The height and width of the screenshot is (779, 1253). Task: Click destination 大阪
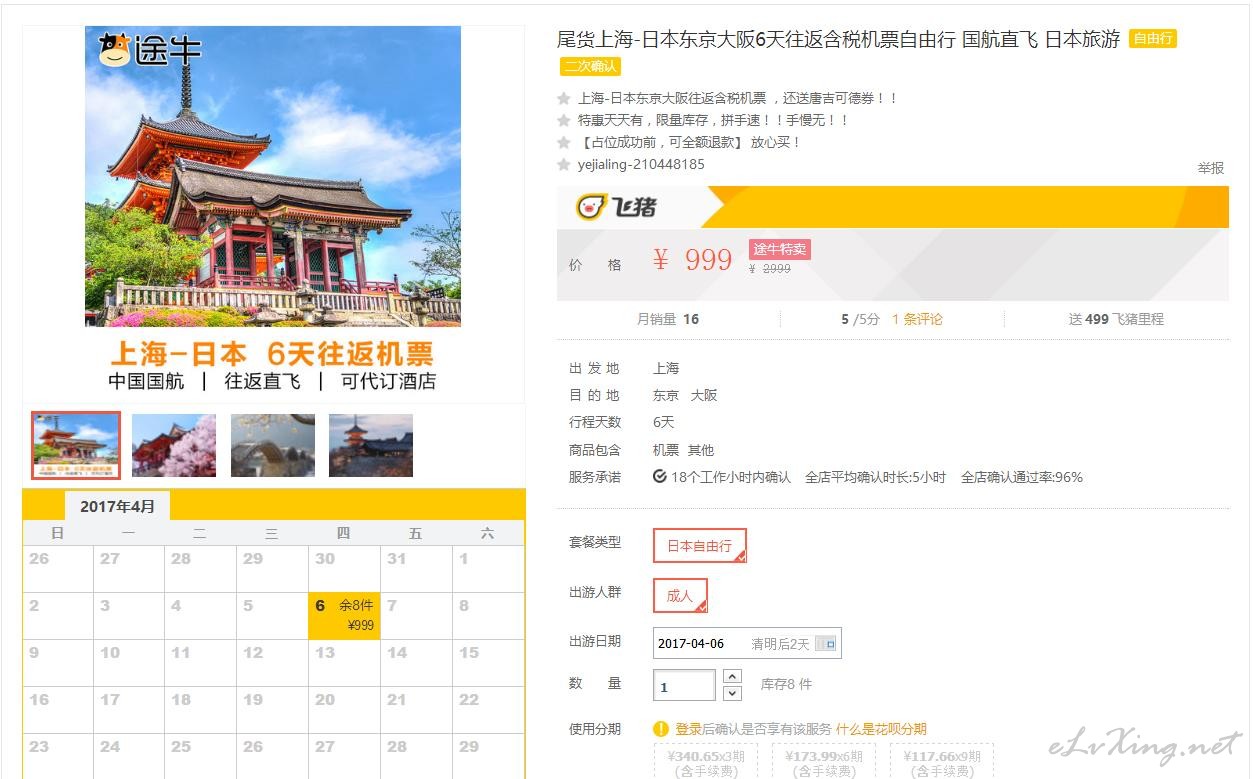tap(704, 395)
